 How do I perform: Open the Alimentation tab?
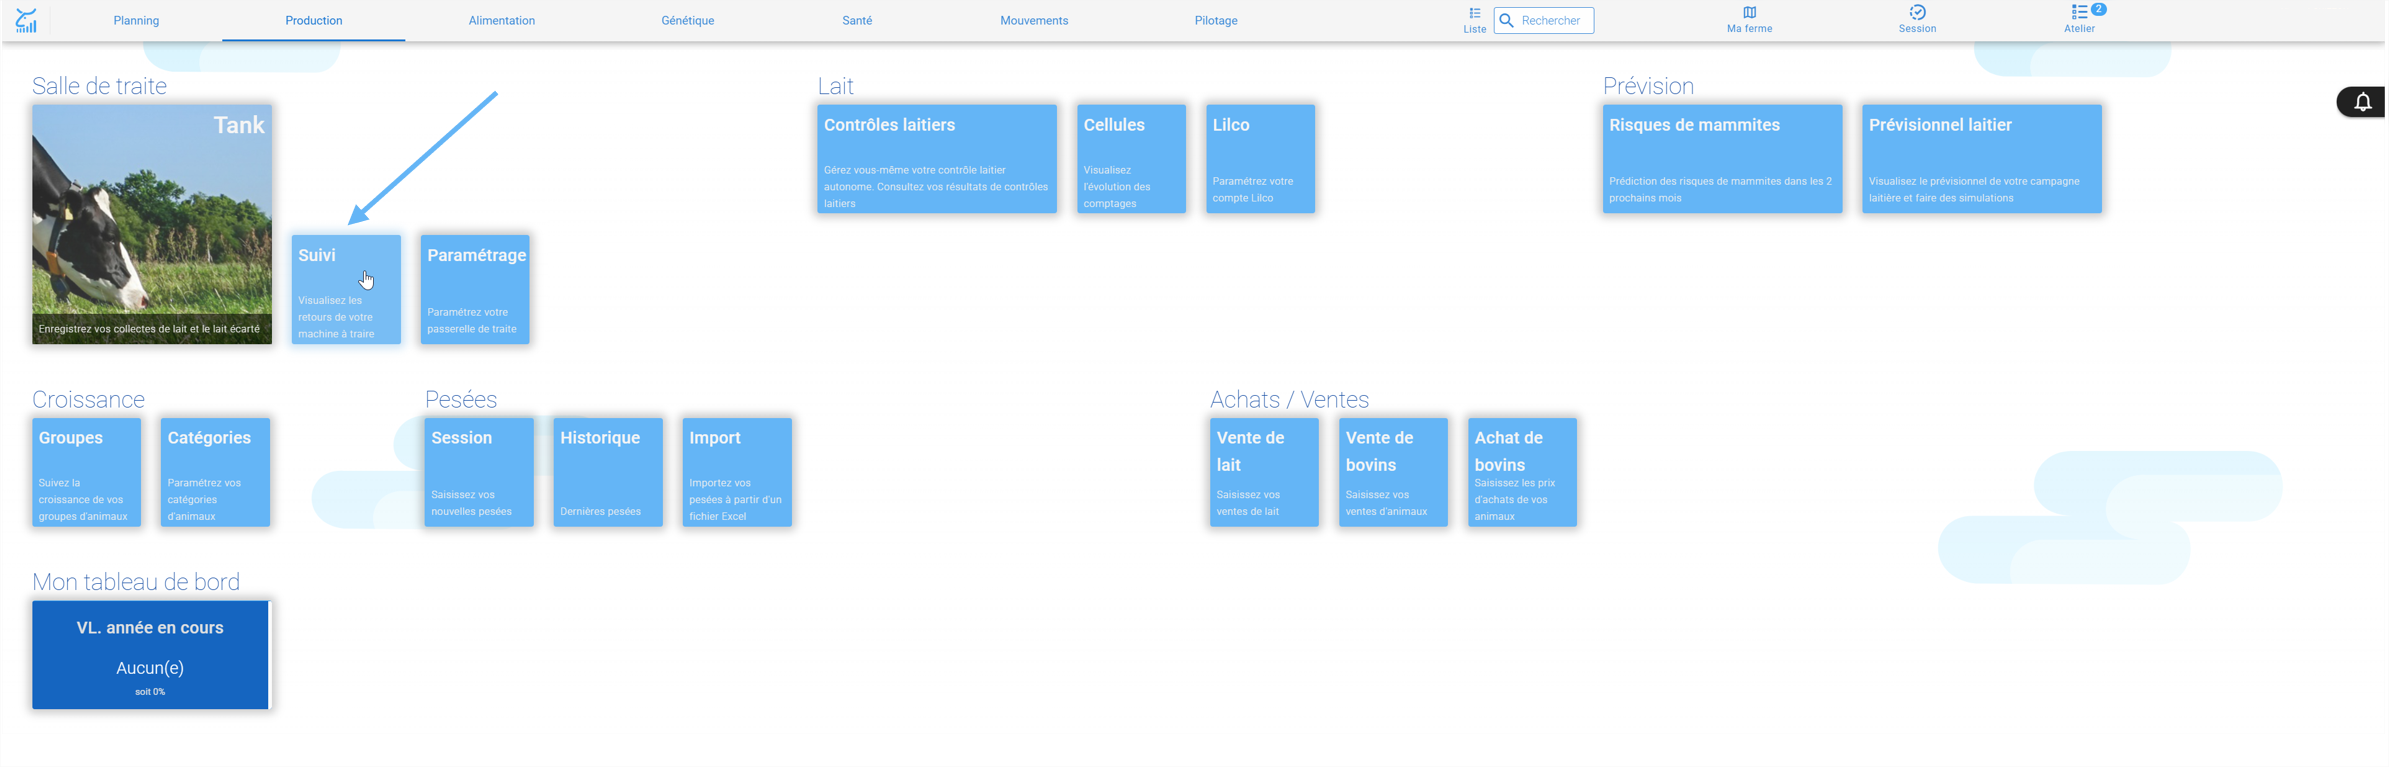pos(502,20)
